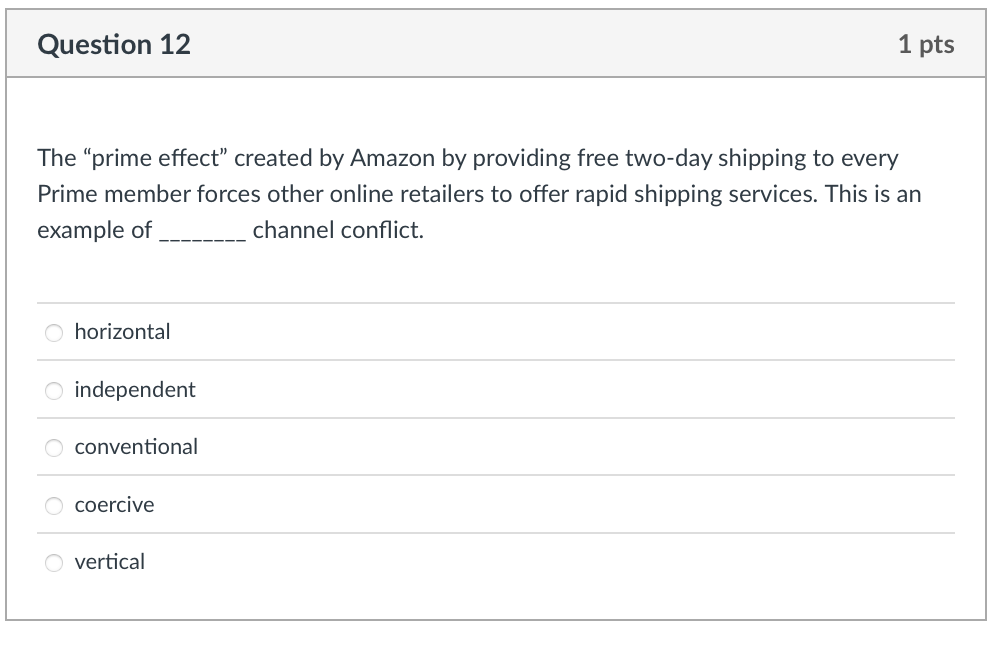Select the coercive radio button
The width and height of the screenshot is (994, 652).
(x=54, y=505)
